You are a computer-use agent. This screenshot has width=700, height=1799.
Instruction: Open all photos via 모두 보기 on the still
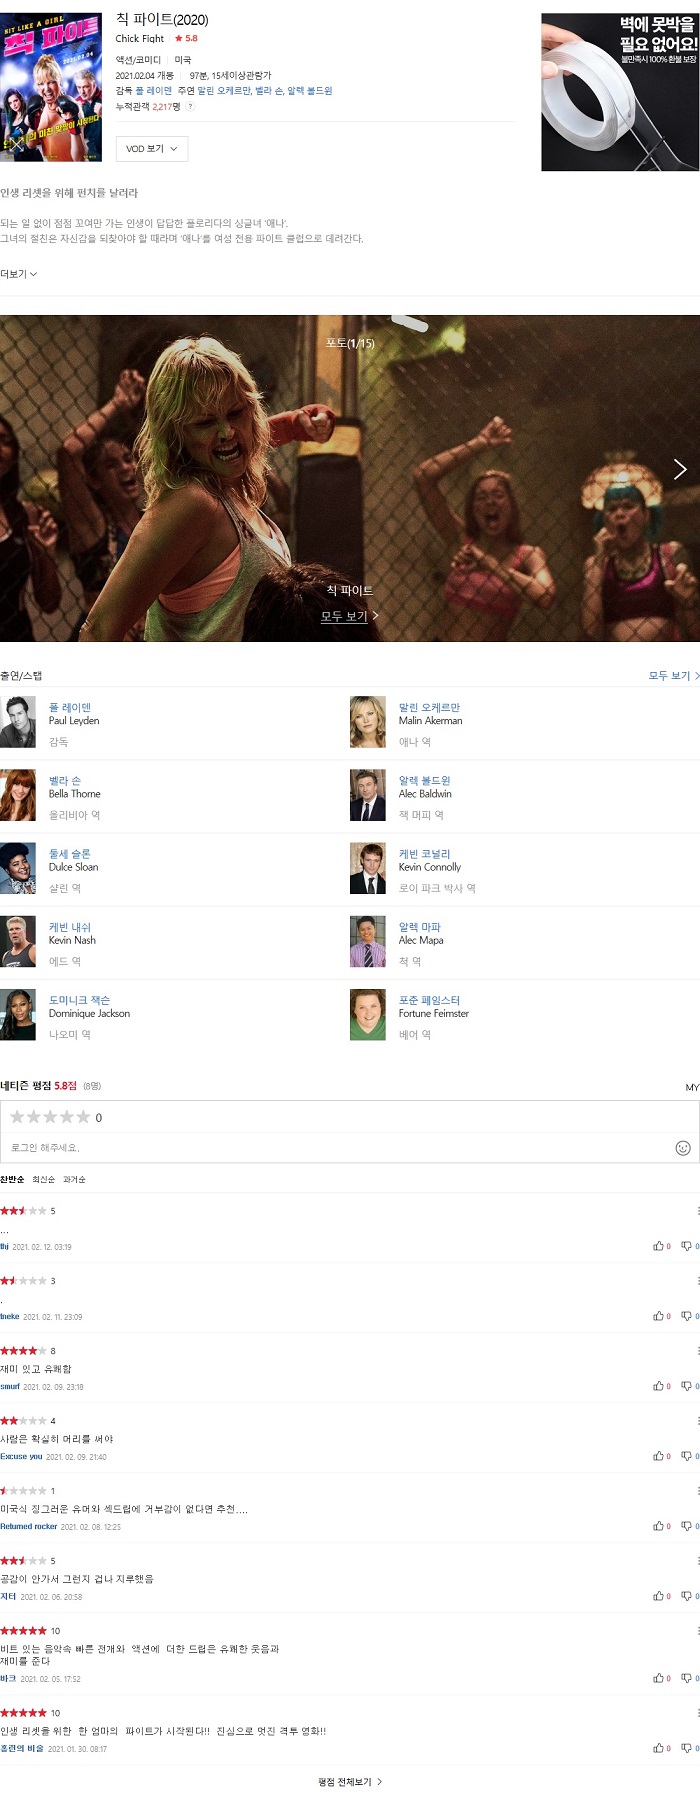coord(349,616)
